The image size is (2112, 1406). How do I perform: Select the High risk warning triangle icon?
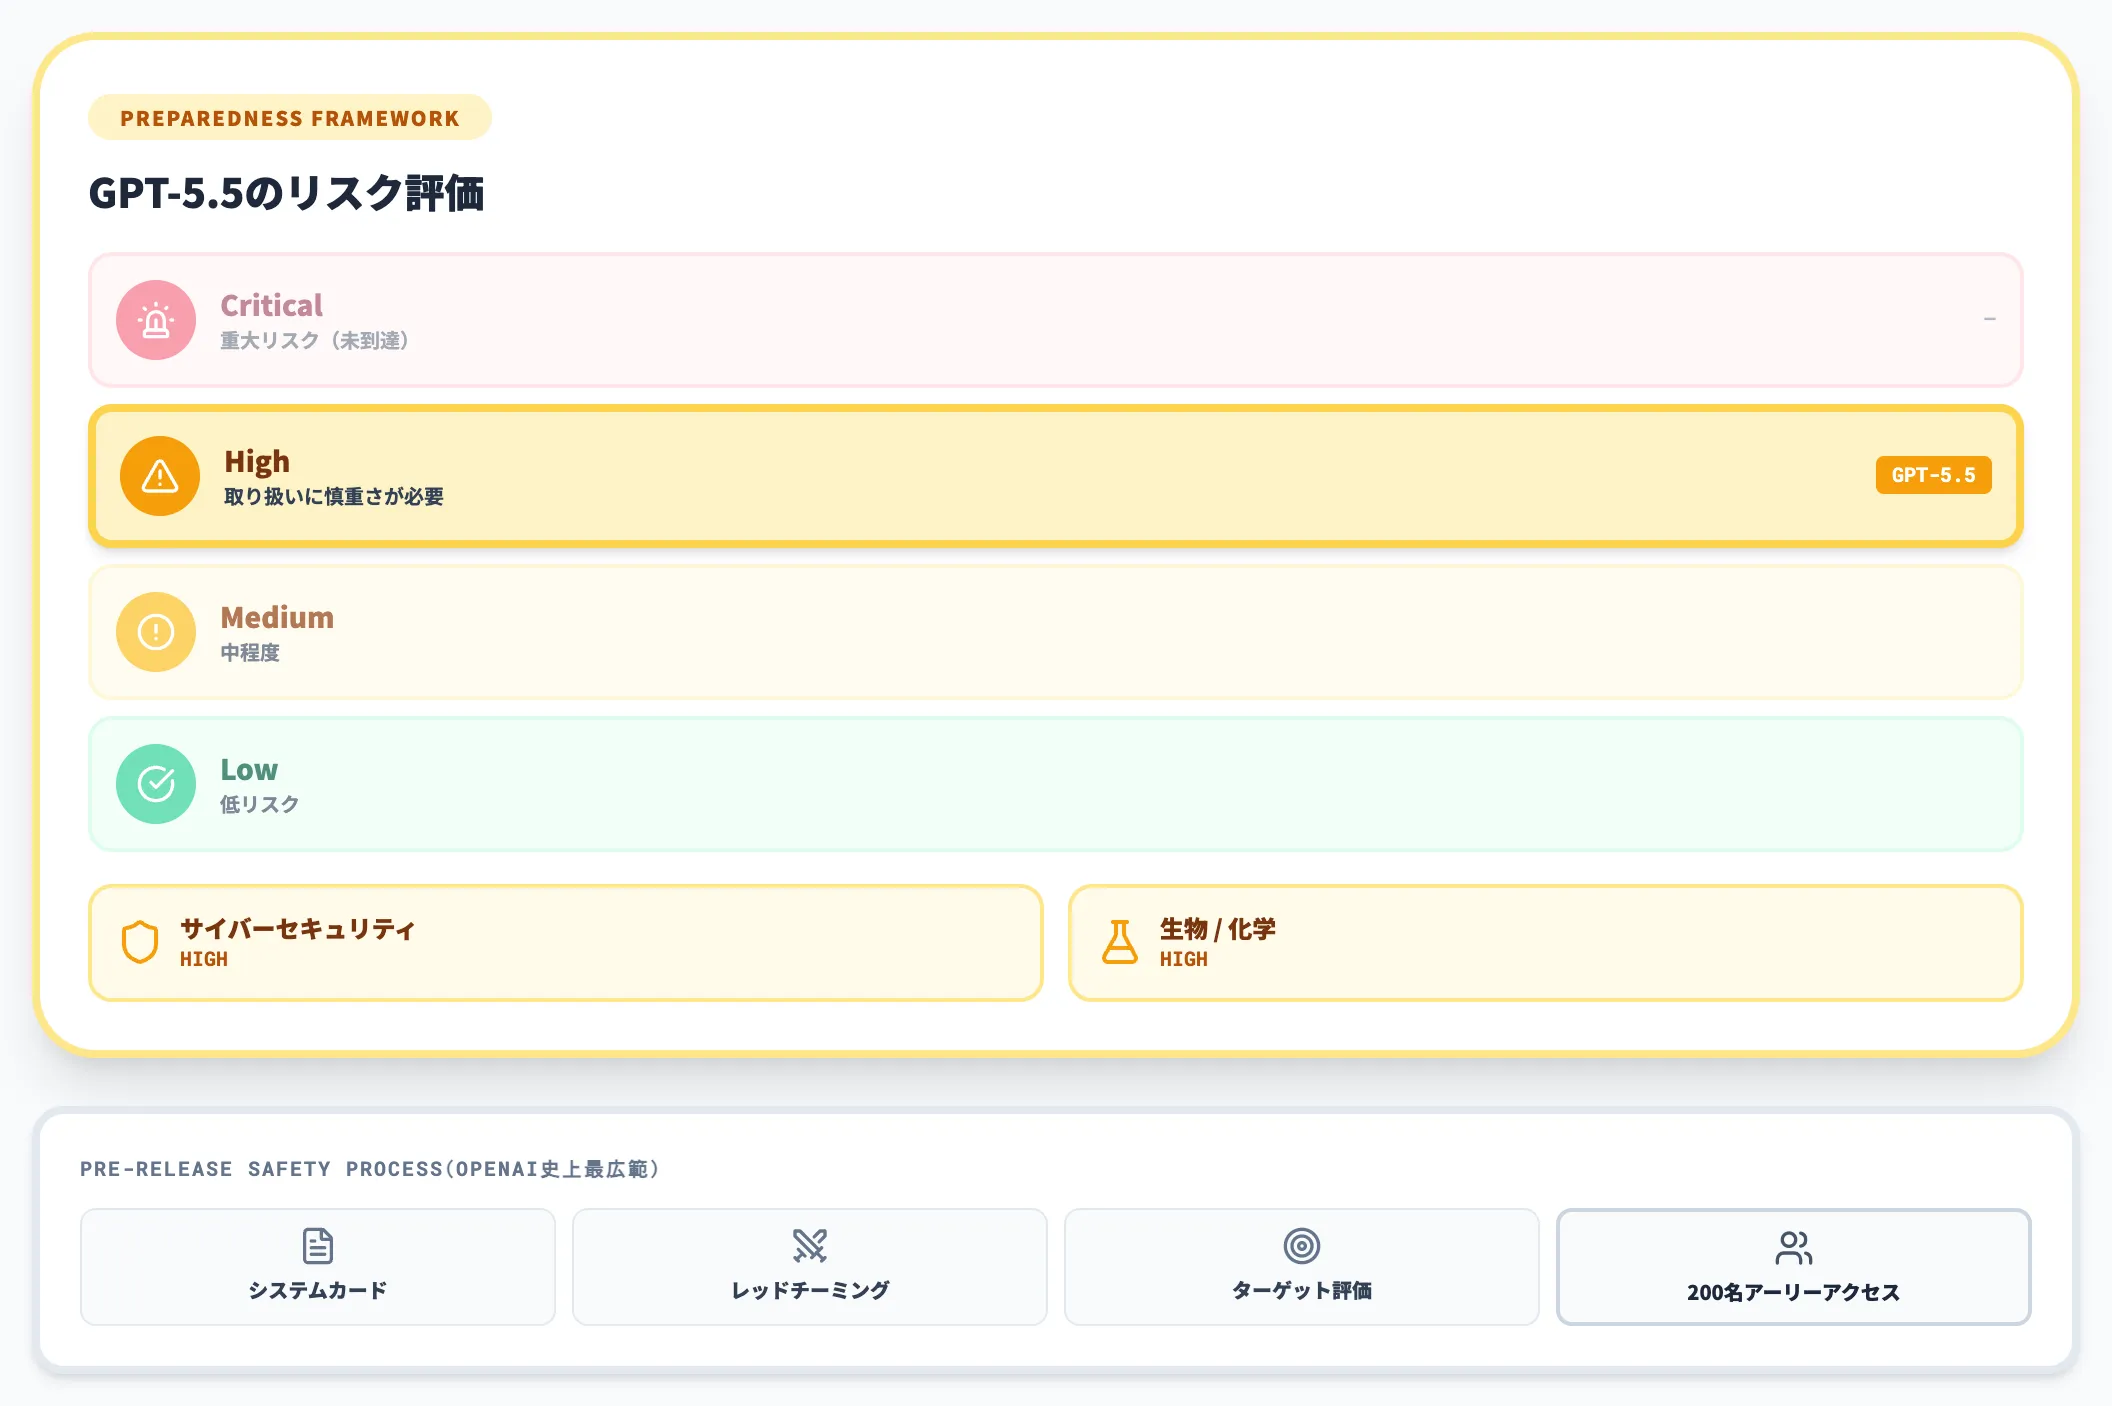tap(159, 476)
